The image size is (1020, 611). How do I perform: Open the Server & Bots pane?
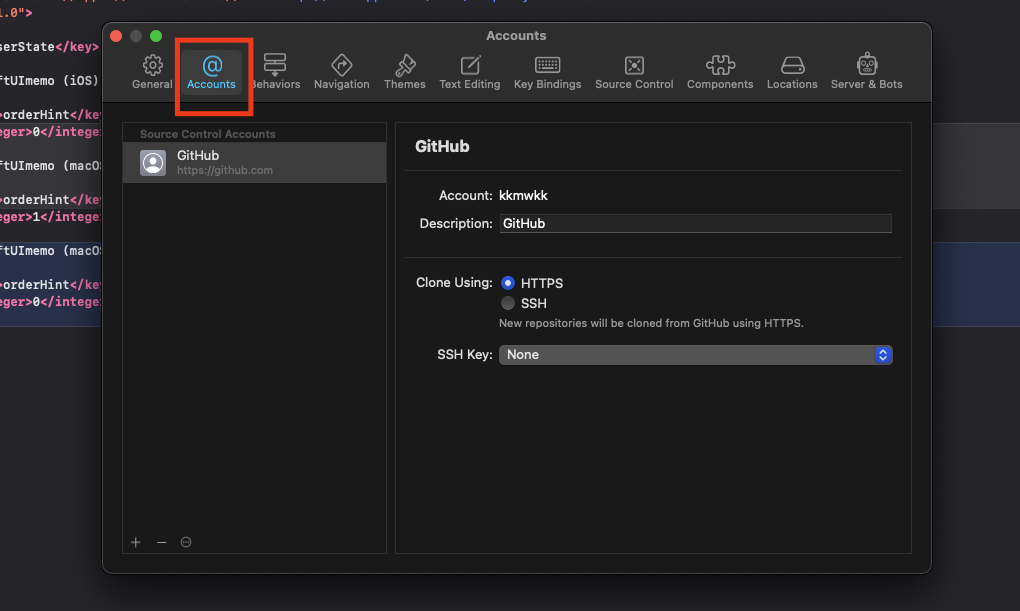pos(866,72)
